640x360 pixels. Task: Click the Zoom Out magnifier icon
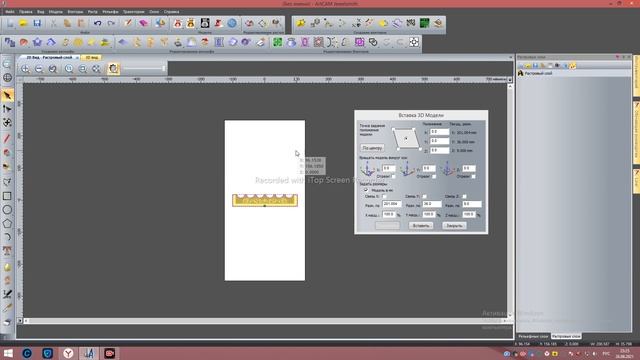[39, 69]
